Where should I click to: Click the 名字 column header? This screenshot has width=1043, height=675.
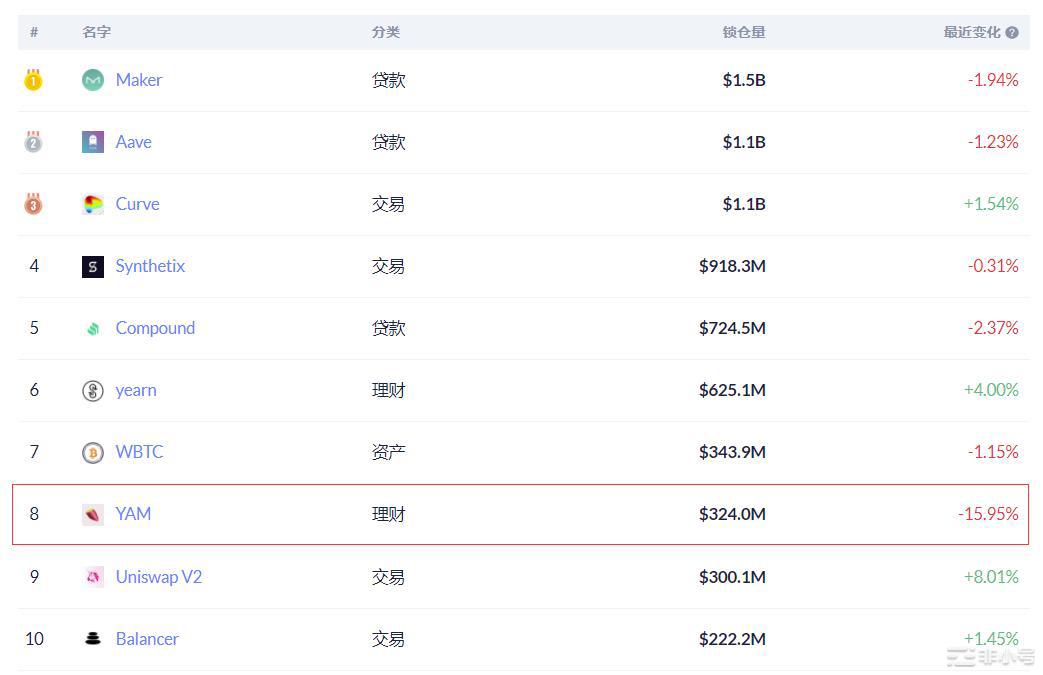[x=96, y=32]
